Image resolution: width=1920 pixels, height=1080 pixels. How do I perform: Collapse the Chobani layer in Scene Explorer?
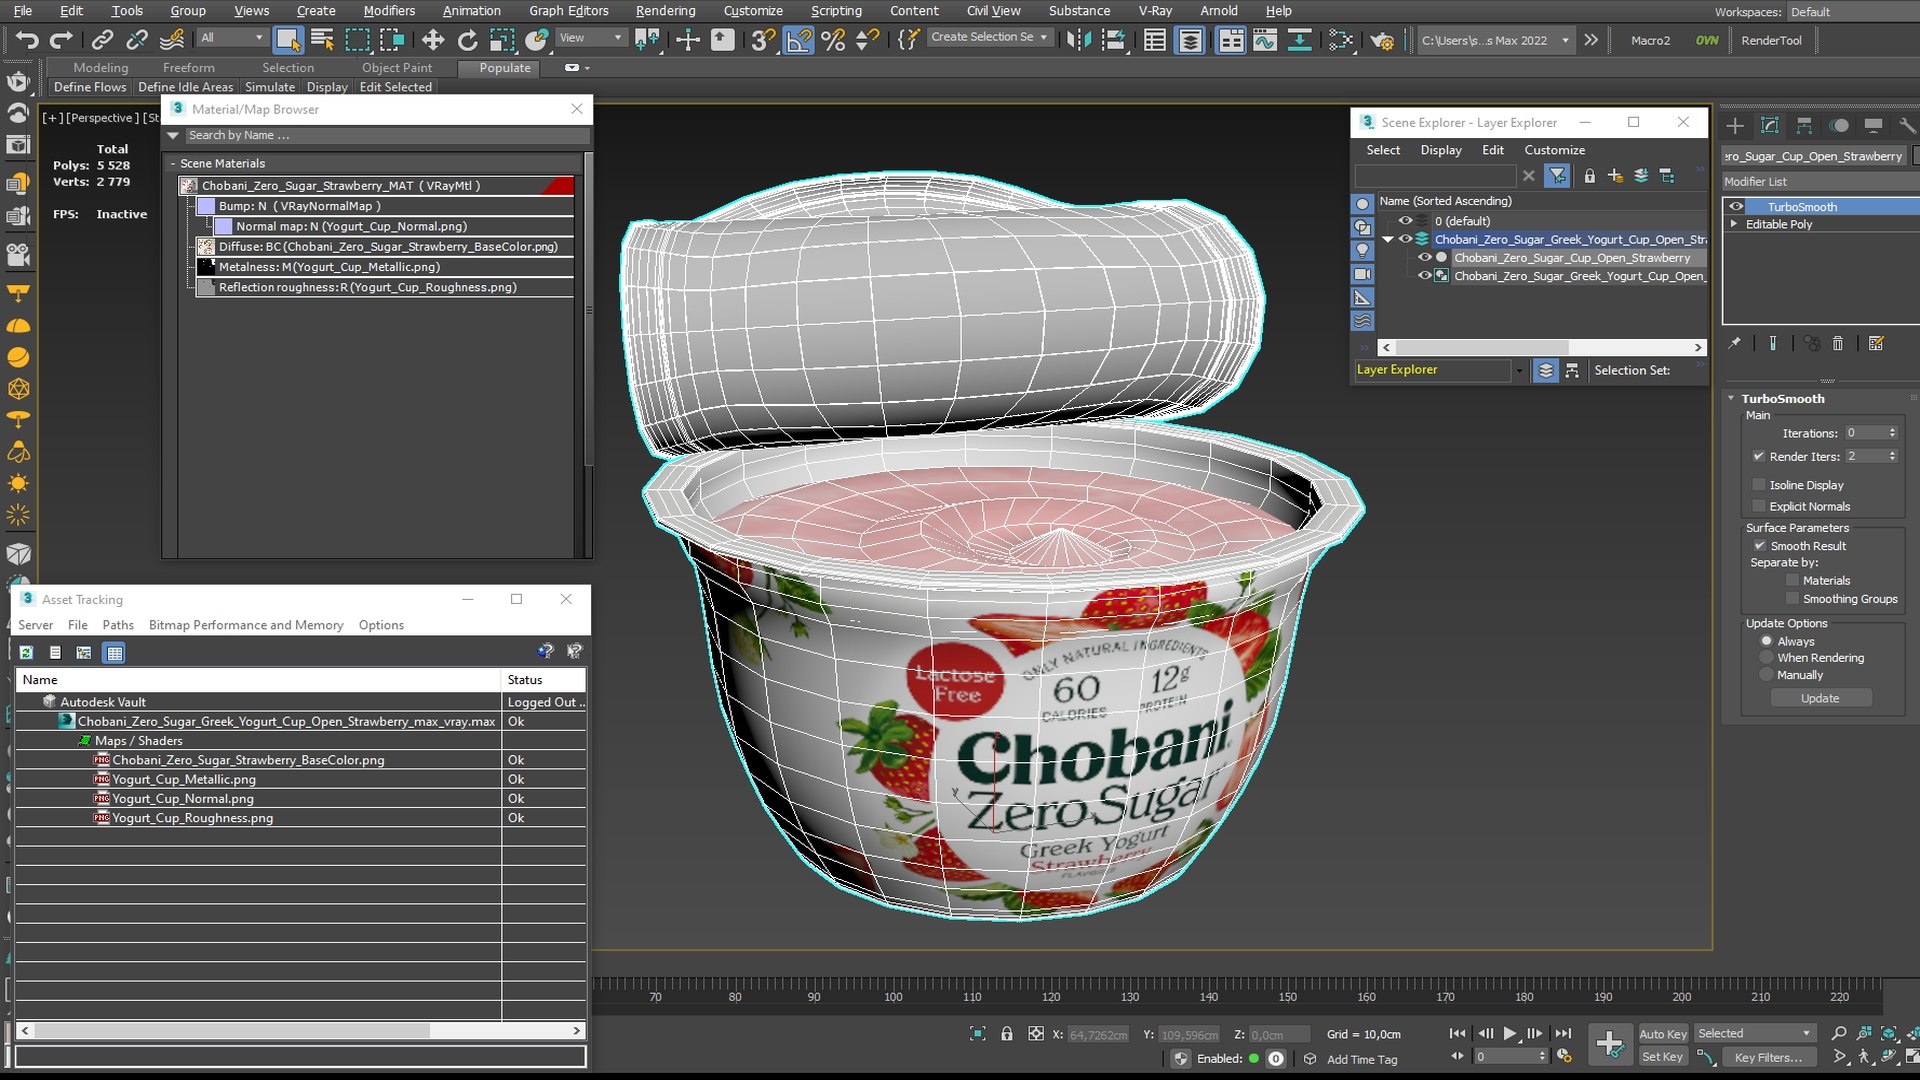coord(1388,239)
